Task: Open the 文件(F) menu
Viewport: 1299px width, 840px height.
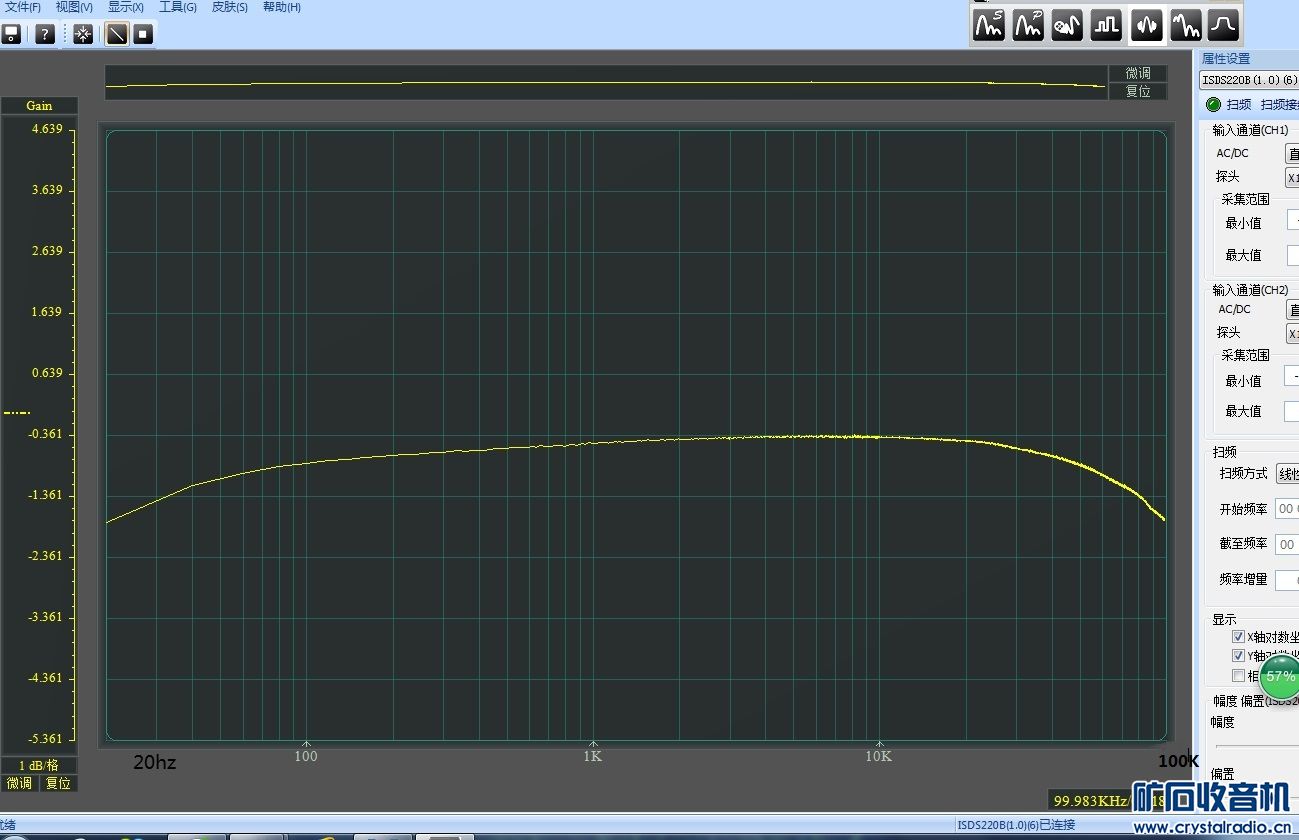Action: [x=23, y=7]
